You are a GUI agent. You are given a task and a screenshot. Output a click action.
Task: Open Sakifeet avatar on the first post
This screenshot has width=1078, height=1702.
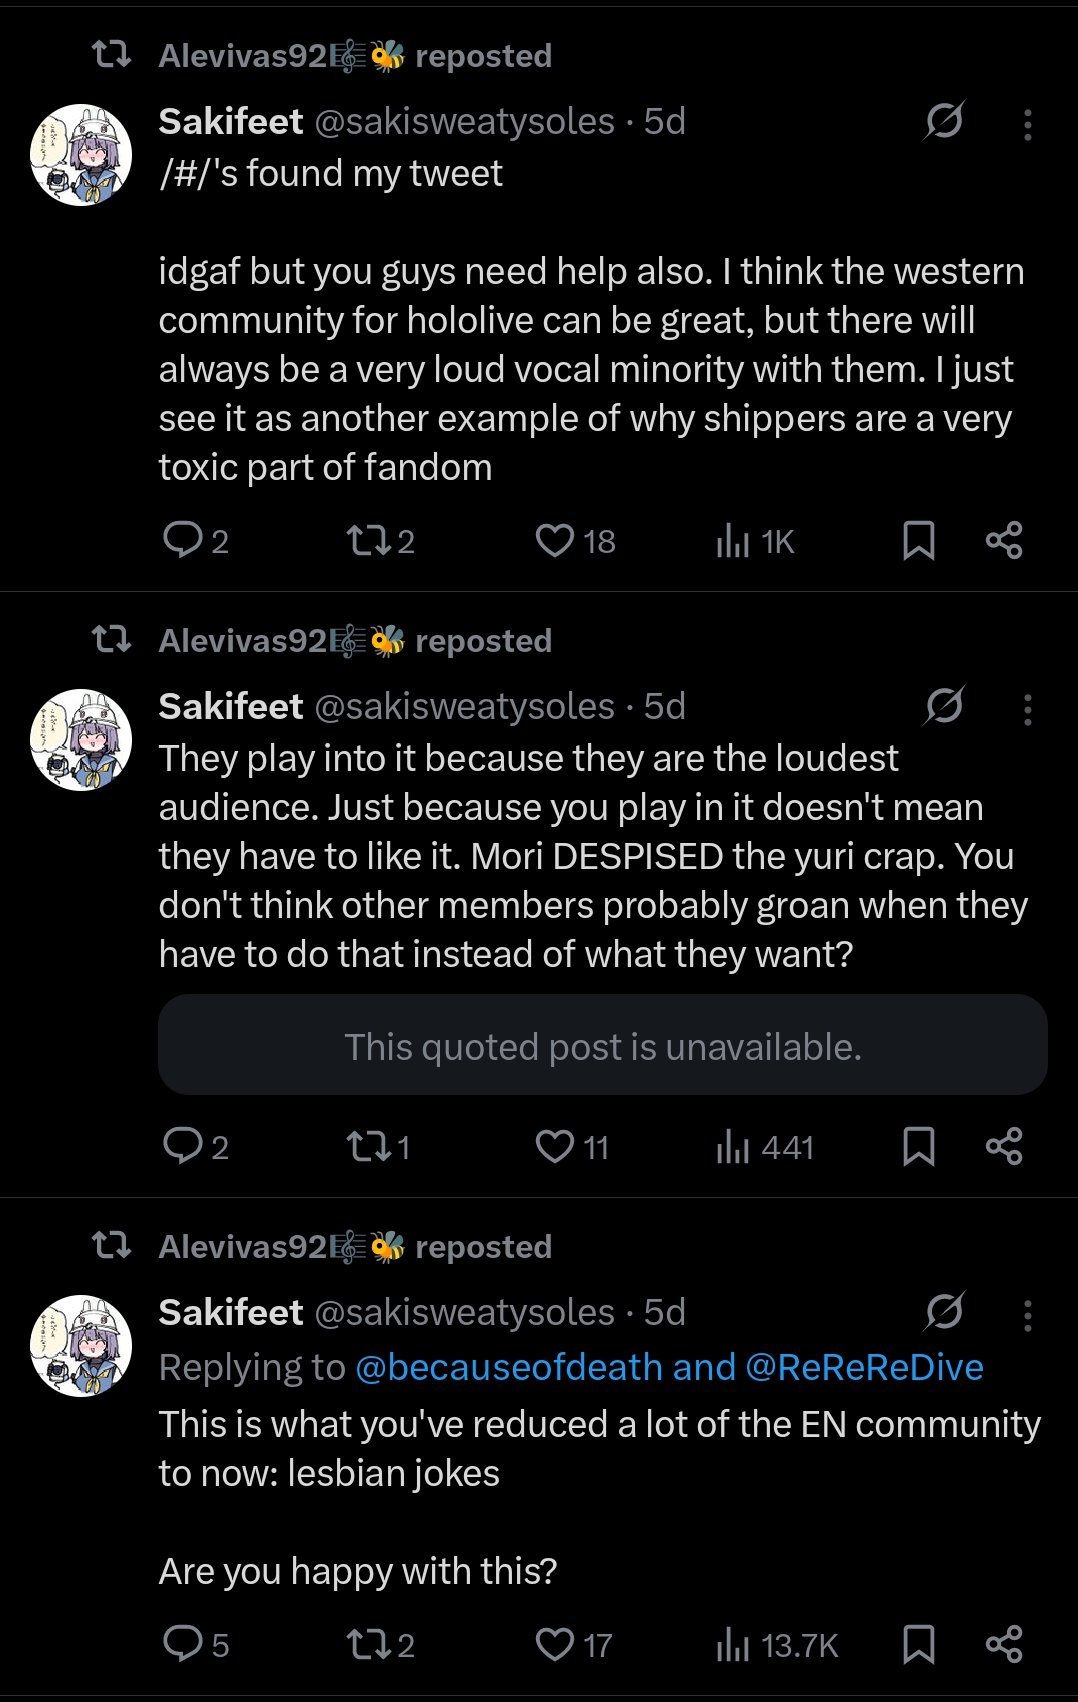point(81,155)
